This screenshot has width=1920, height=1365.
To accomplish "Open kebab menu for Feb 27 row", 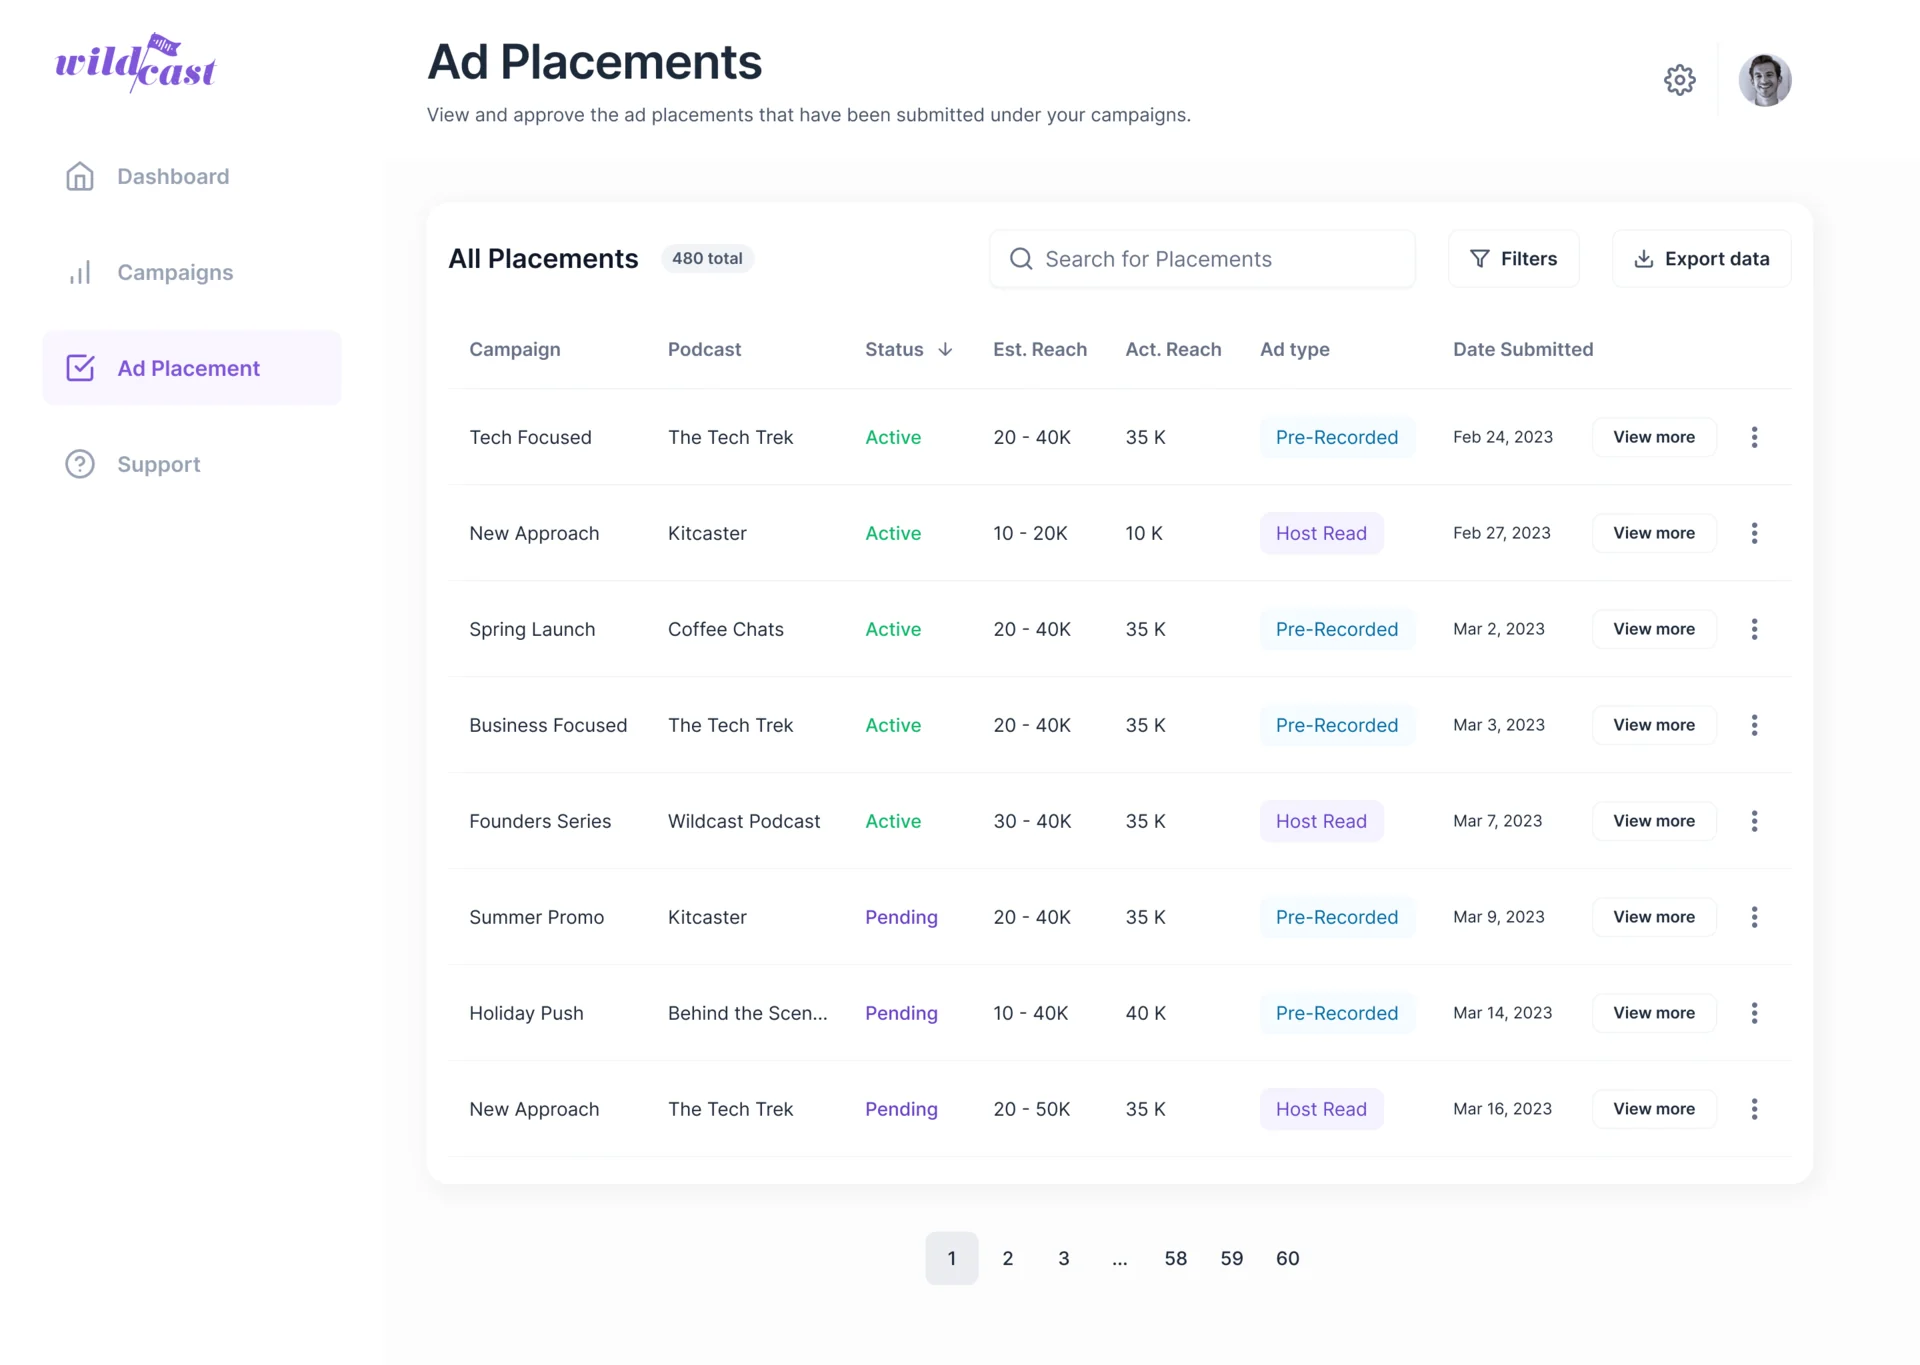I will click(x=1754, y=533).
